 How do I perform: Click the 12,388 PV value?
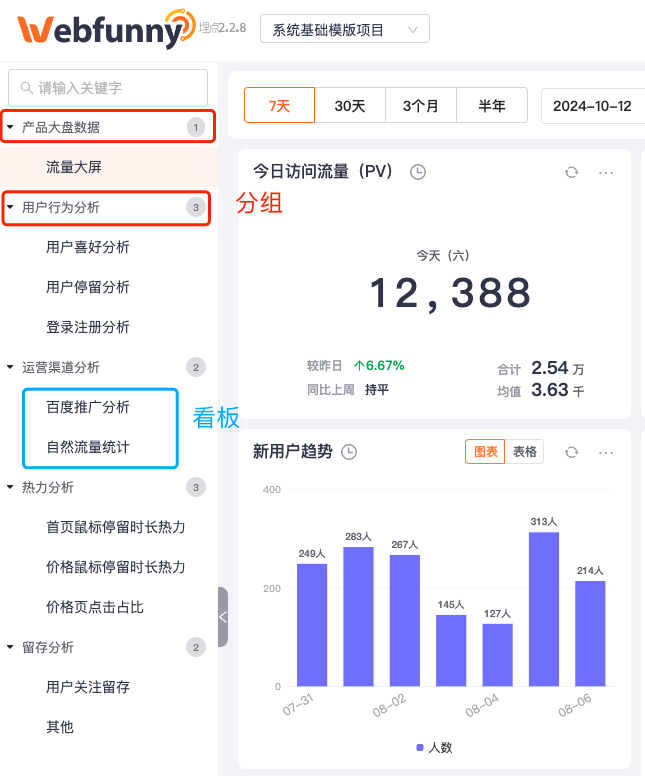pos(450,293)
